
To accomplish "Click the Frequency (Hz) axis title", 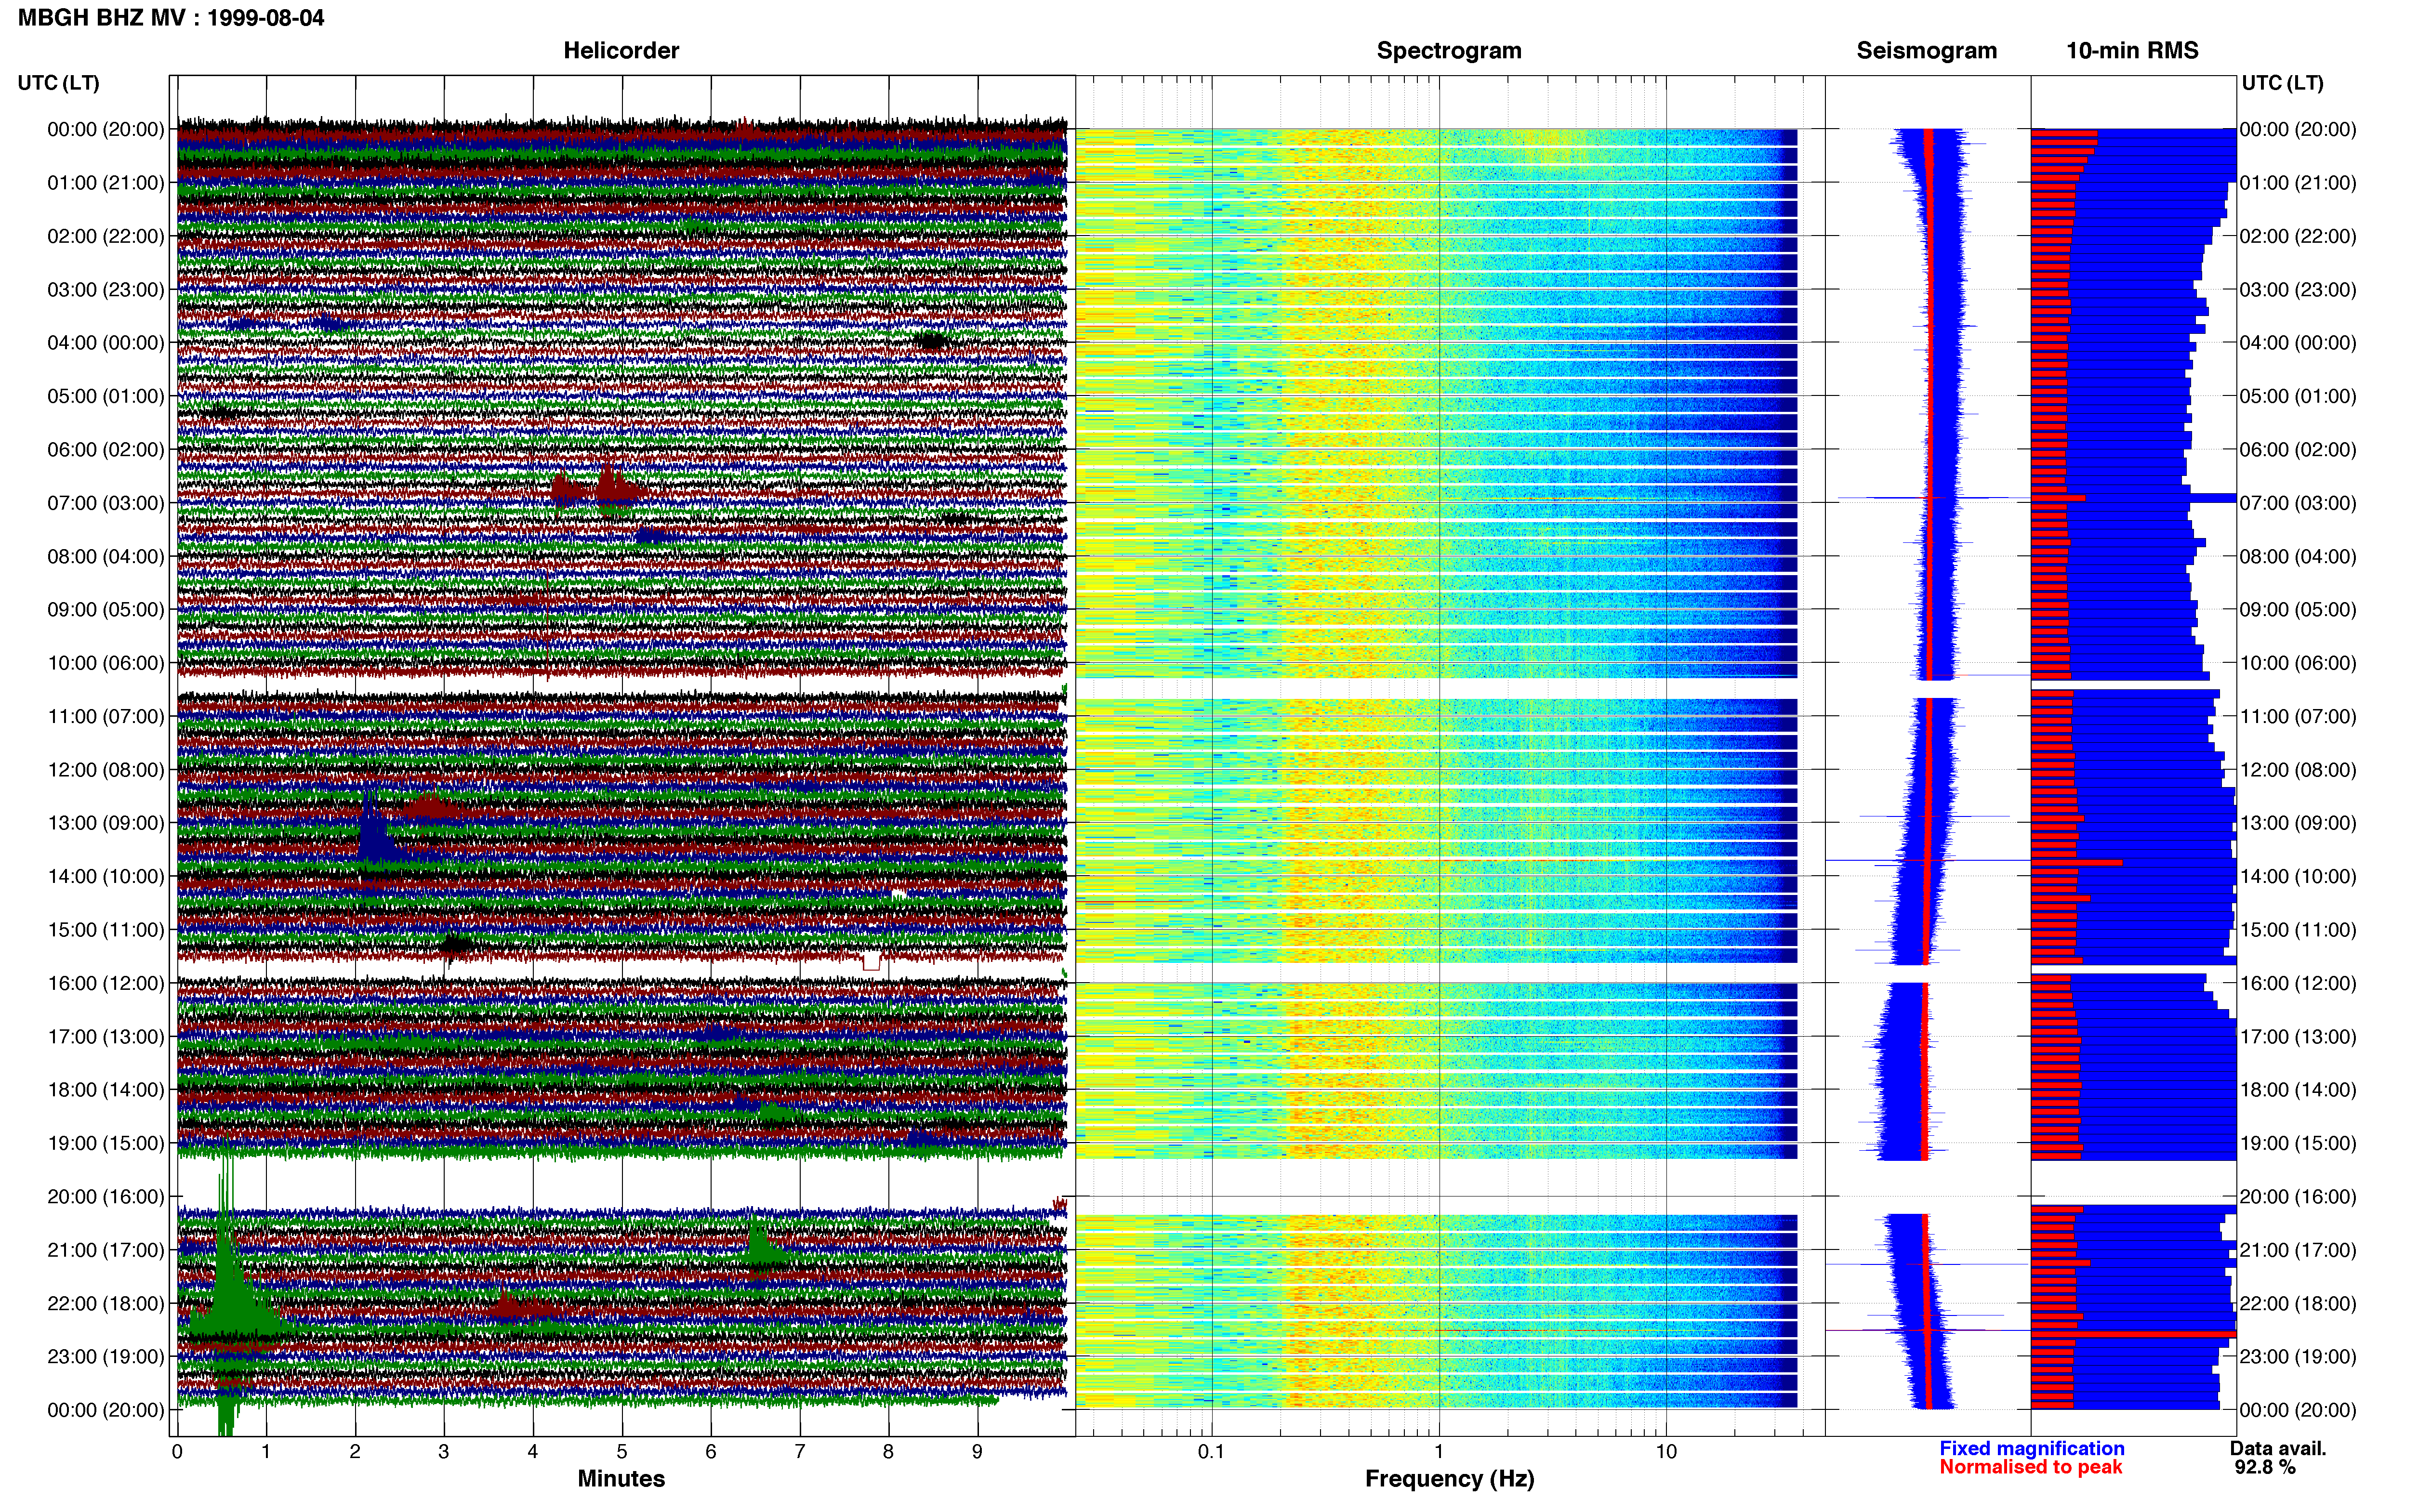I will pos(1449,1478).
